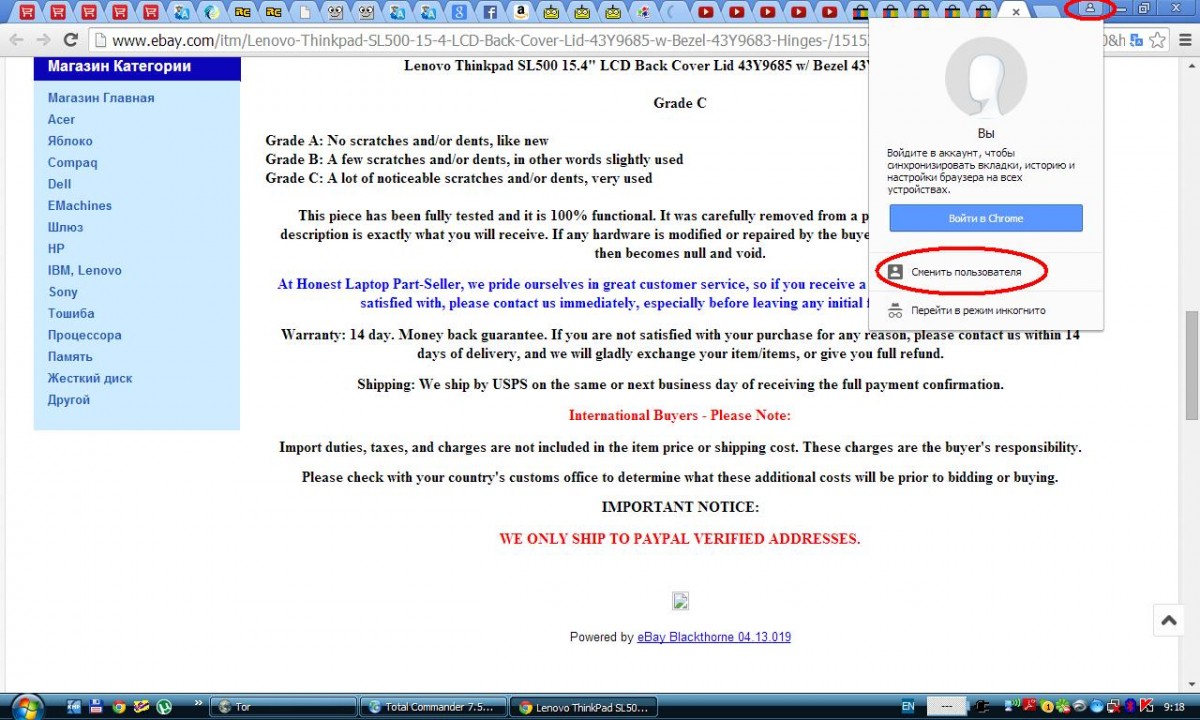
Task: Open the eBay Blackthorne 04.13.019 link
Action: click(713, 637)
